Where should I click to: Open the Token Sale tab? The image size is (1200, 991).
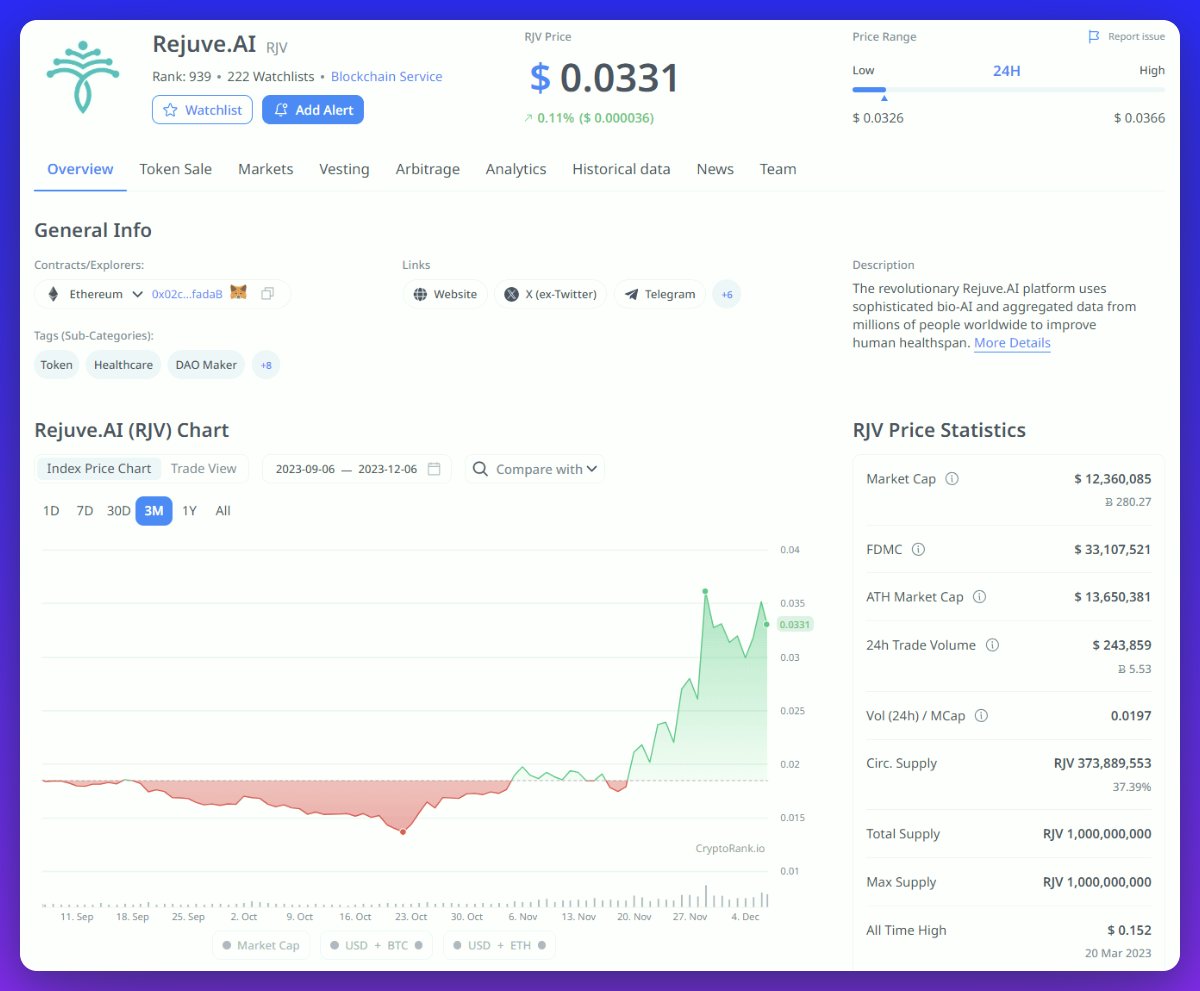(175, 169)
